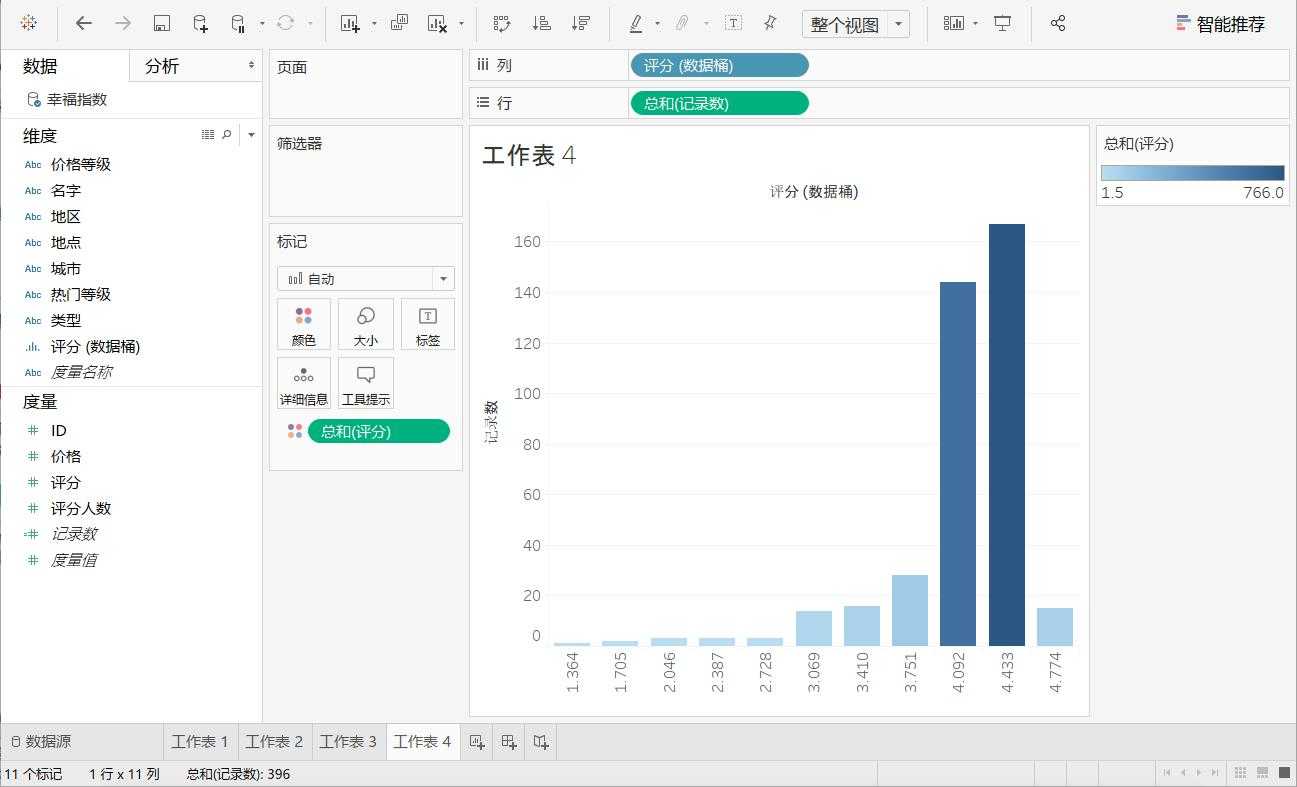Click the 总和(评分) pill on Marks card

(x=379, y=431)
